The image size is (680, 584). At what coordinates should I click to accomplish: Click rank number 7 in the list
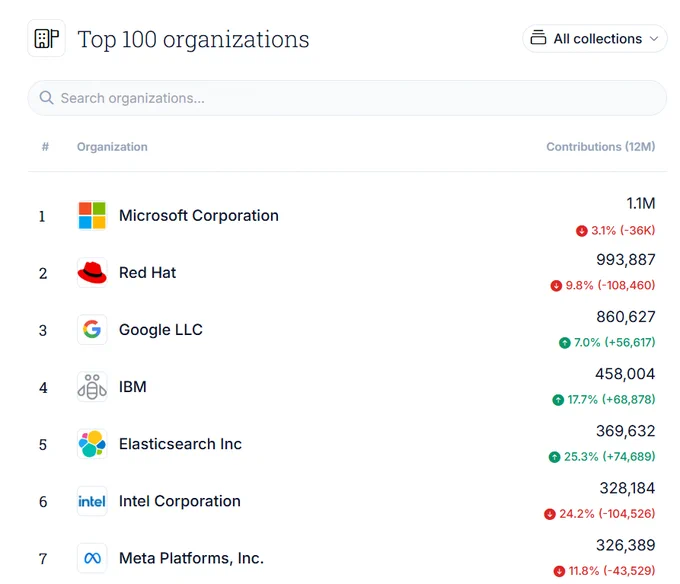(43, 559)
